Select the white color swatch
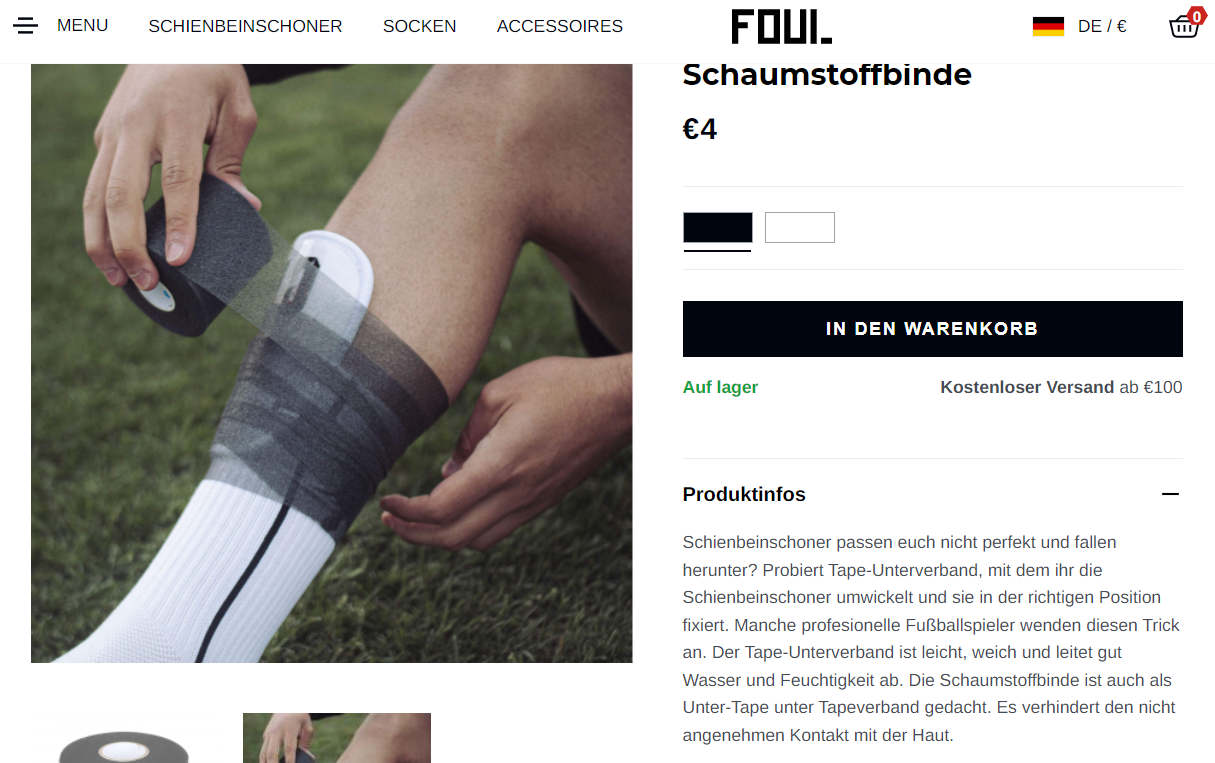 point(800,228)
